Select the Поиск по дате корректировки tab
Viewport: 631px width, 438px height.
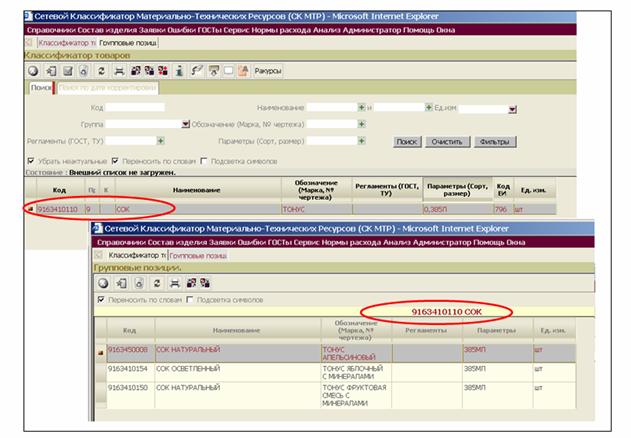click(x=107, y=88)
